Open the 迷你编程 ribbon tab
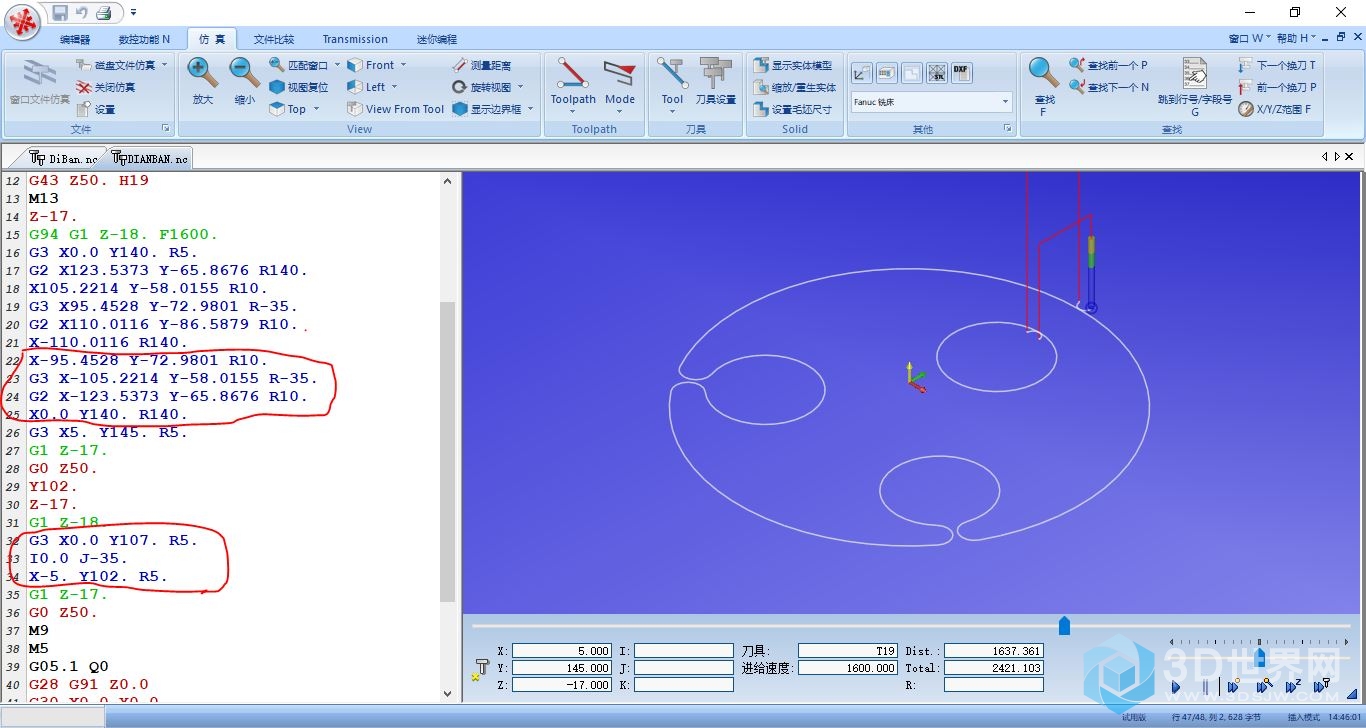 tap(437, 39)
